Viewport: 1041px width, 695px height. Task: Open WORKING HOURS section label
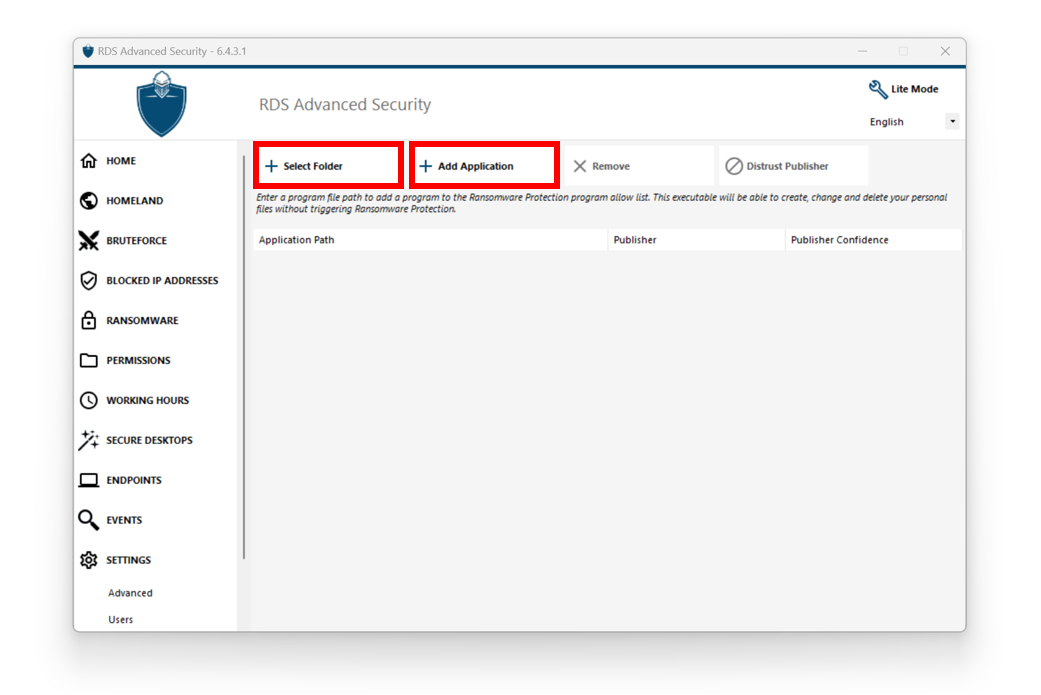coord(147,400)
